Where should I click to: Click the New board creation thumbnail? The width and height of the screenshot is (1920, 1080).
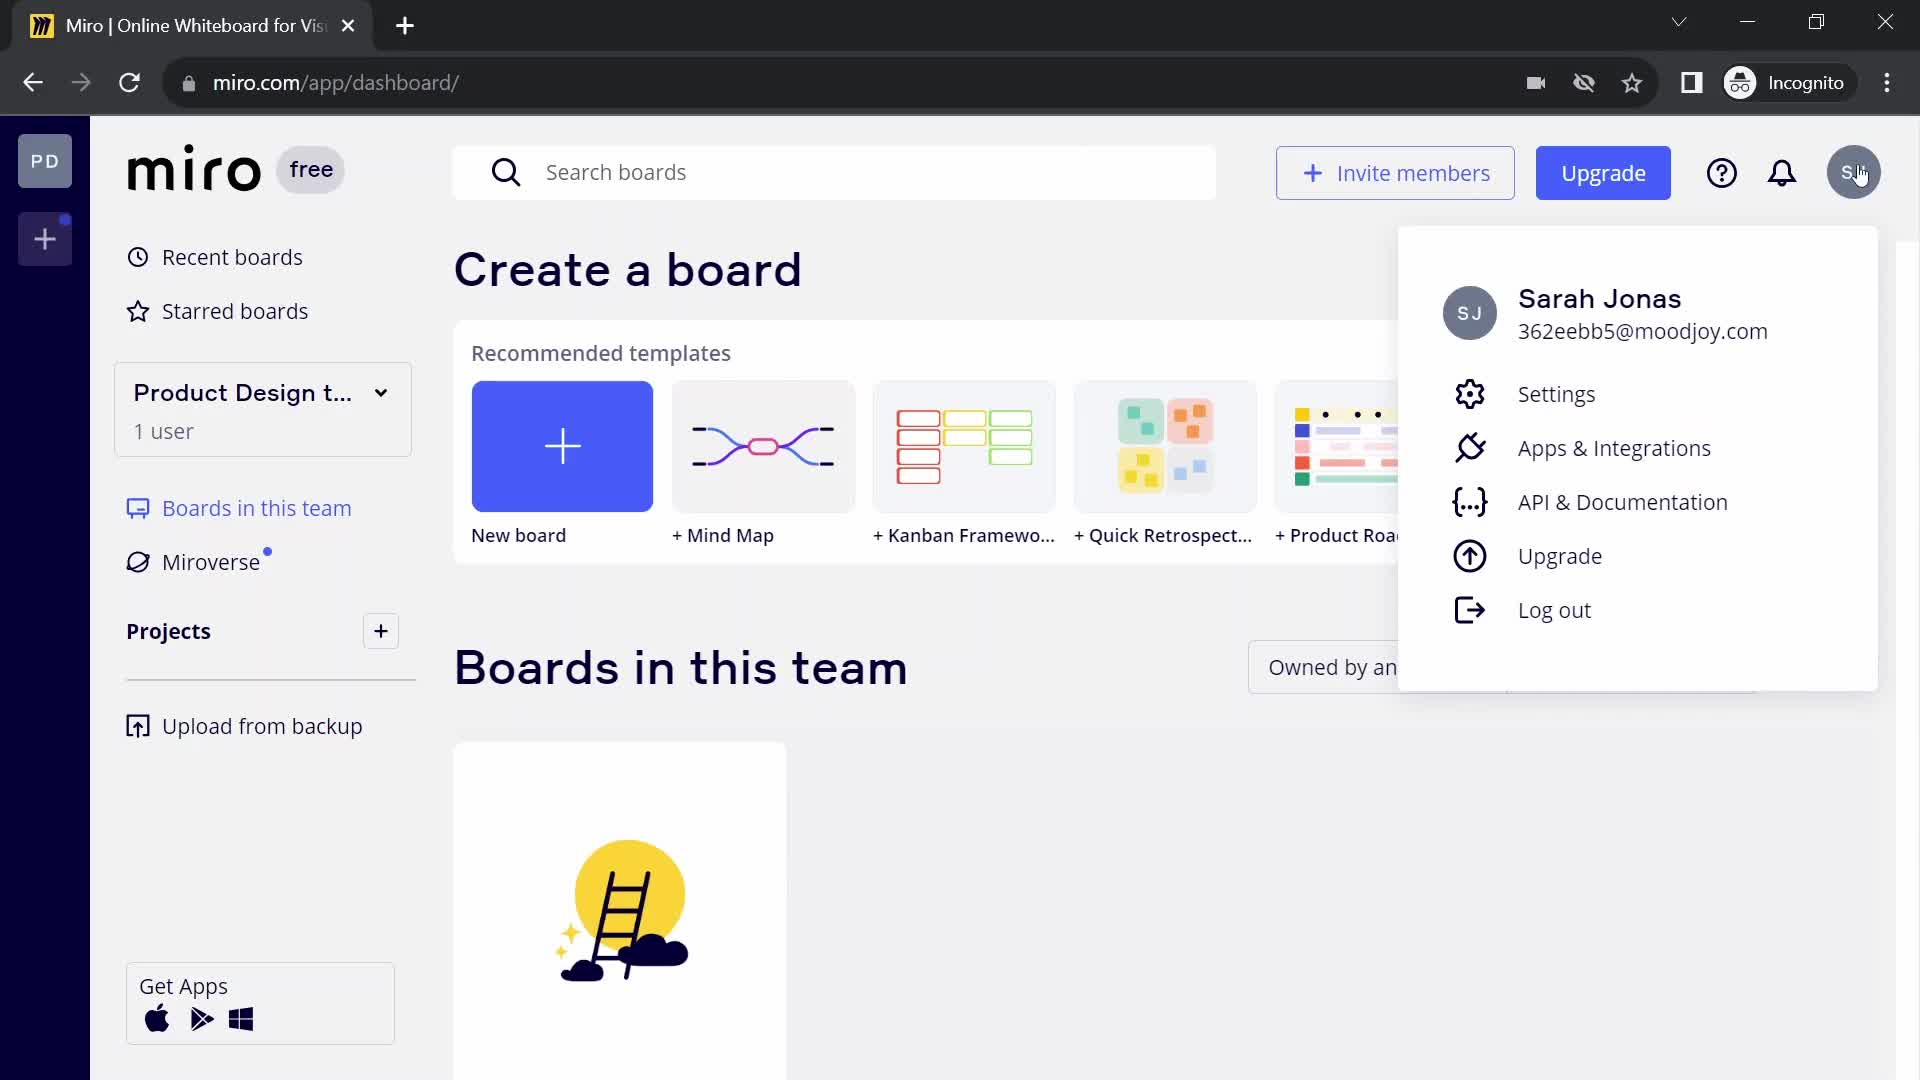[564, 448]
